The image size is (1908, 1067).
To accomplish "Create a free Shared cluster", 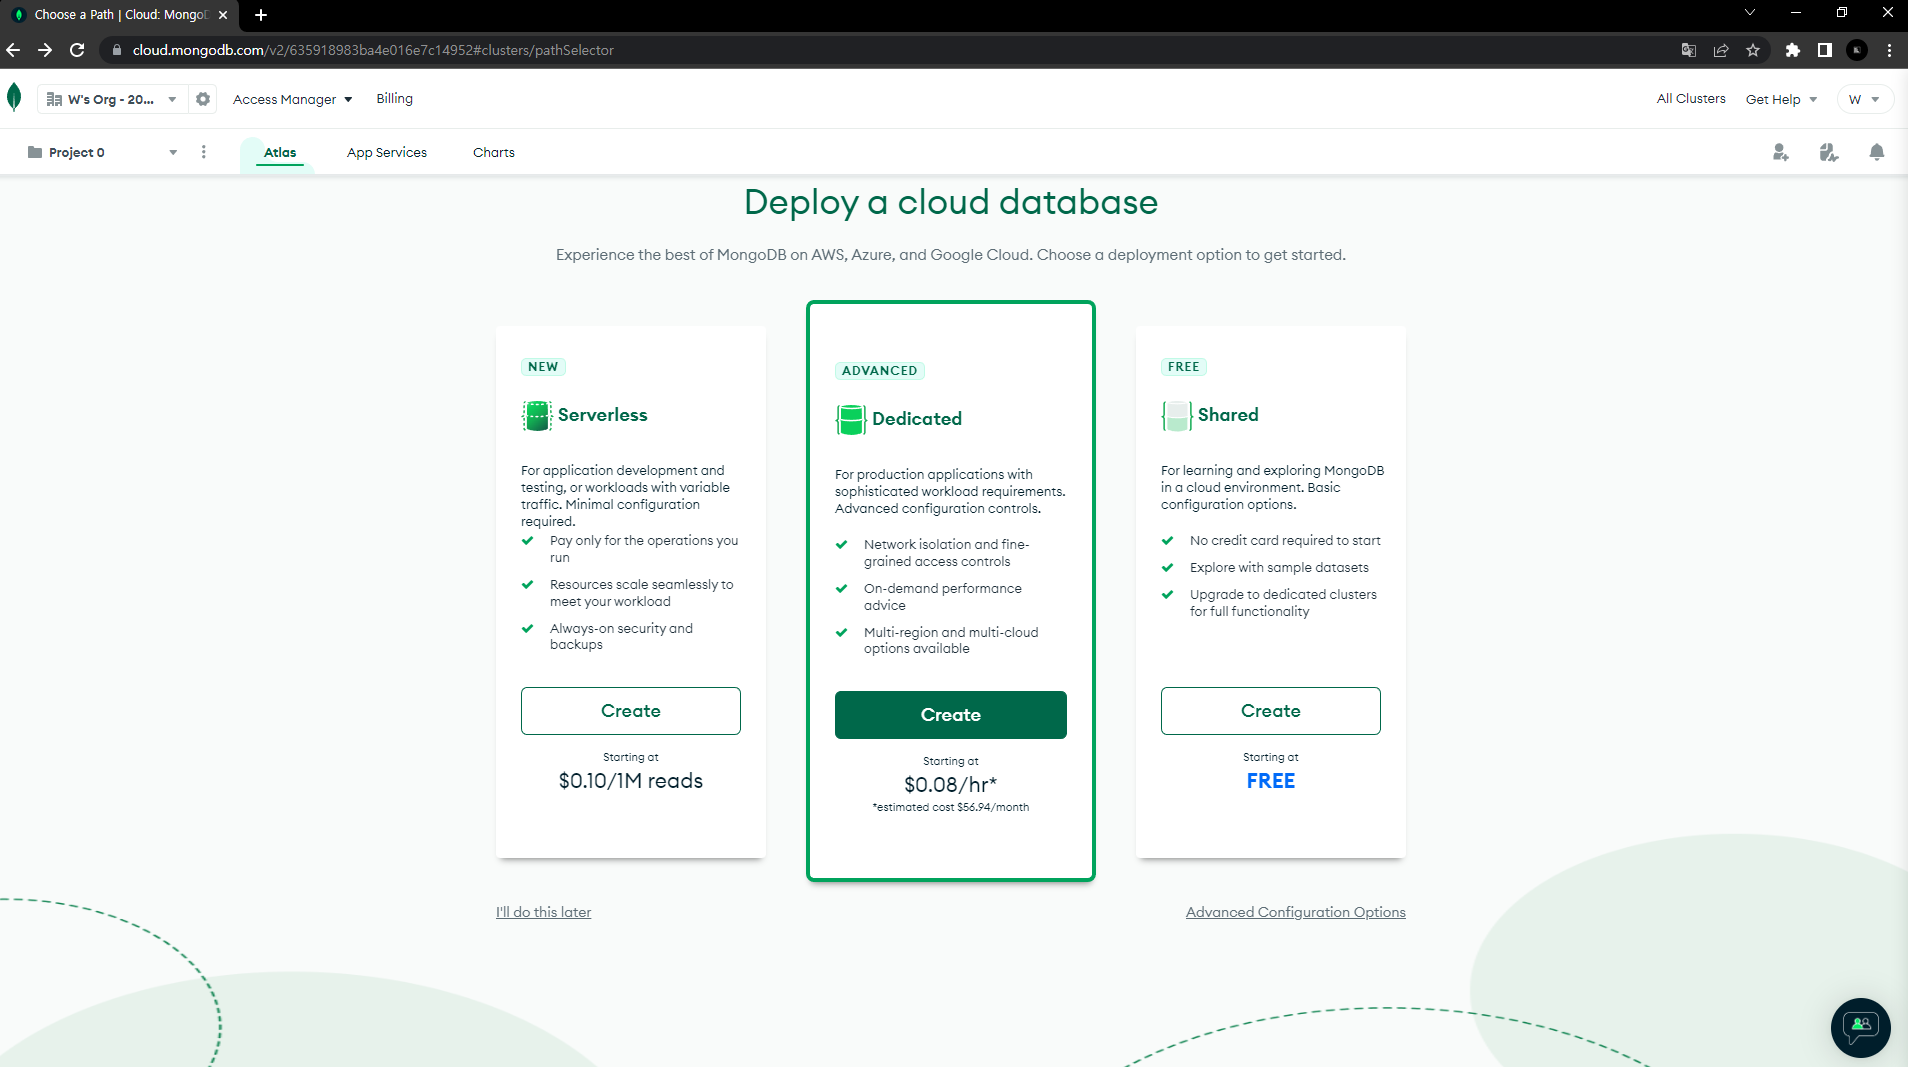I will (1271, 711).
